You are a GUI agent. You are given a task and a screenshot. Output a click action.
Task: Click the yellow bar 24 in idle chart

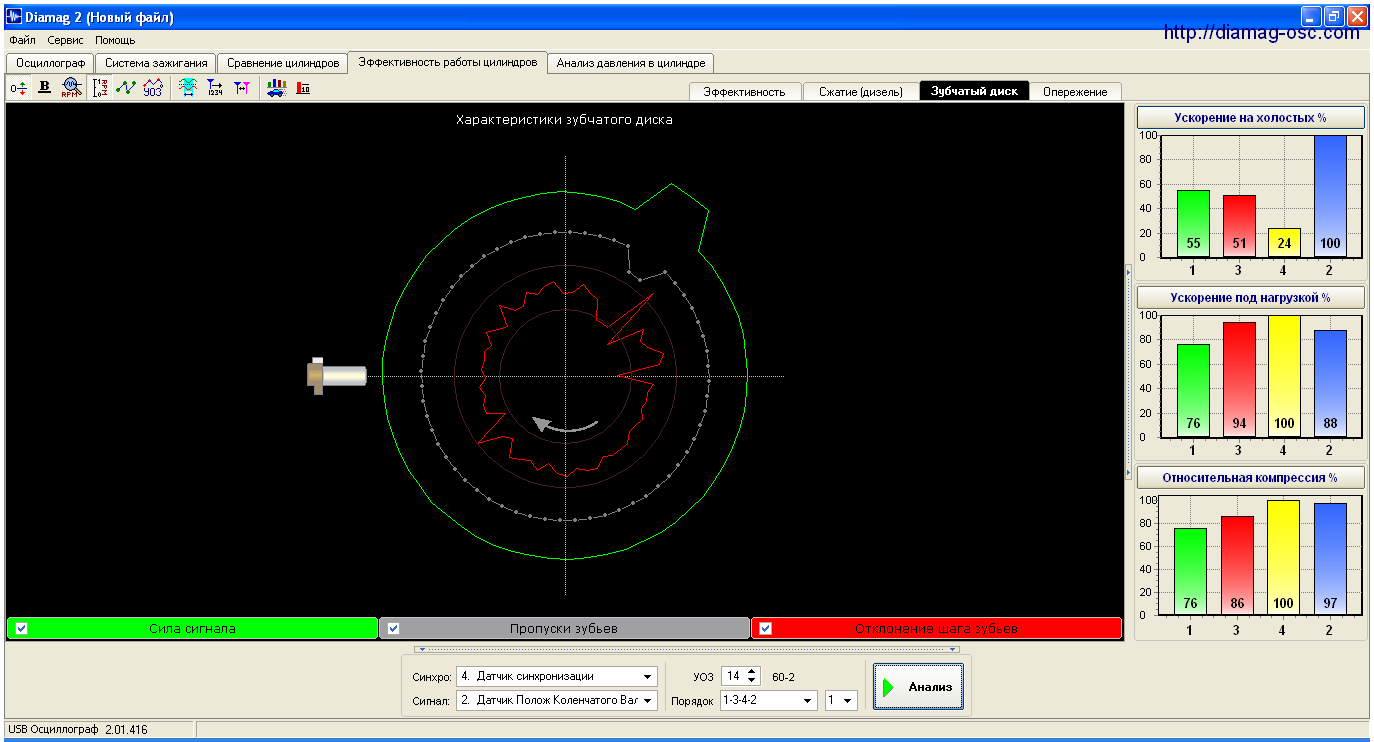(x=1284, y=242)
